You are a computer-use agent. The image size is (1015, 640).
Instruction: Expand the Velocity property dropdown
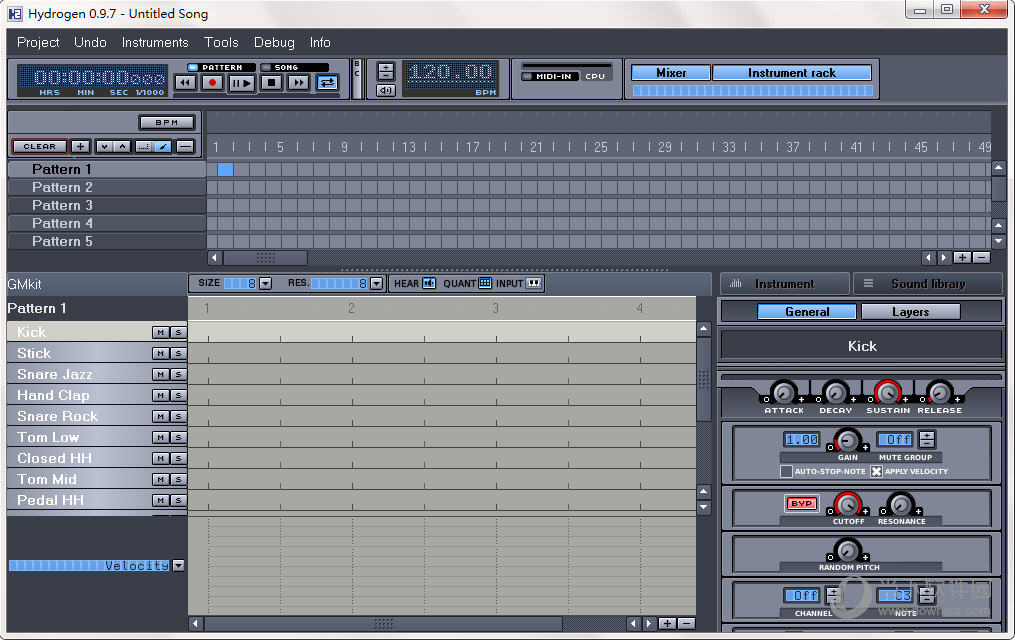point(178,565)
